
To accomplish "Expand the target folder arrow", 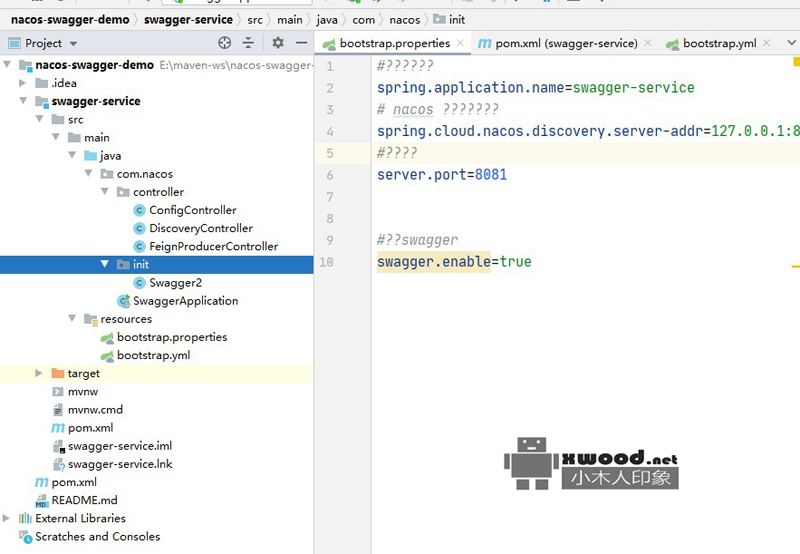I will tap(39, 373).
